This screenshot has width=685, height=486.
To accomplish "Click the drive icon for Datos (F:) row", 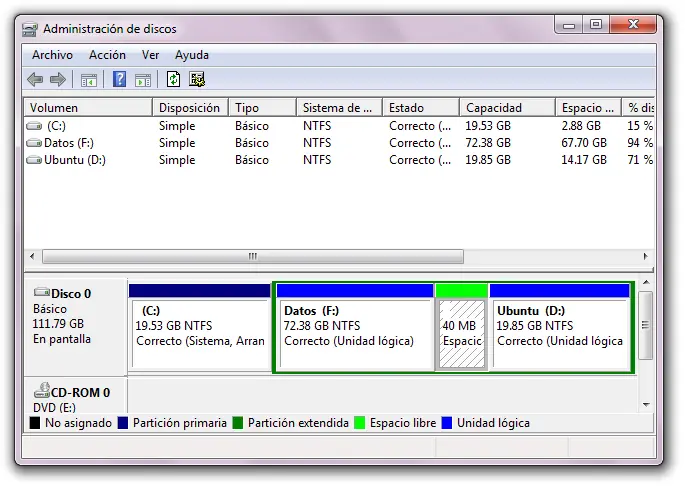I will pos(34,143).
